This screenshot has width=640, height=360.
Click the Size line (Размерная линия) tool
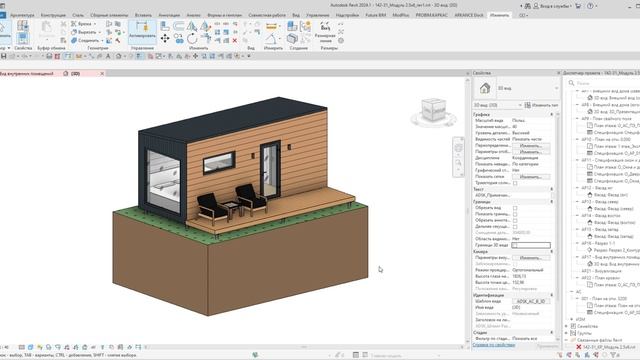[325, 32]
